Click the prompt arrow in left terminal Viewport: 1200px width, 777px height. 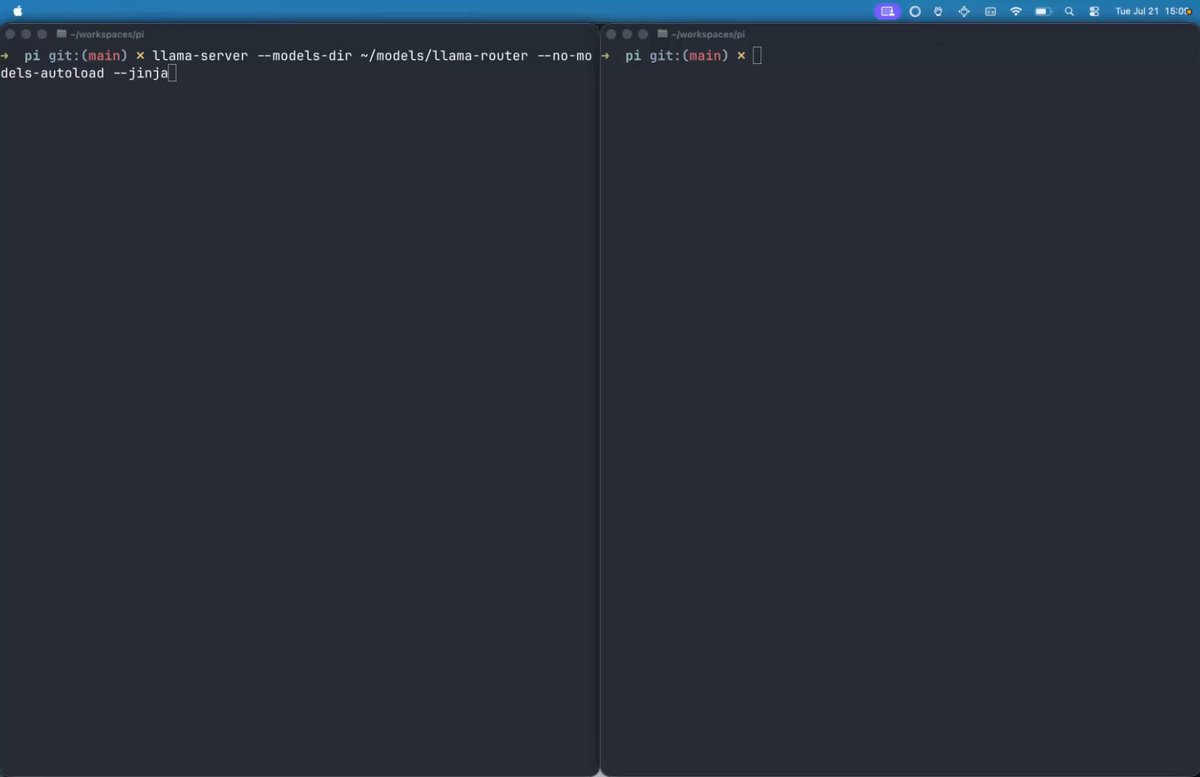5,56
